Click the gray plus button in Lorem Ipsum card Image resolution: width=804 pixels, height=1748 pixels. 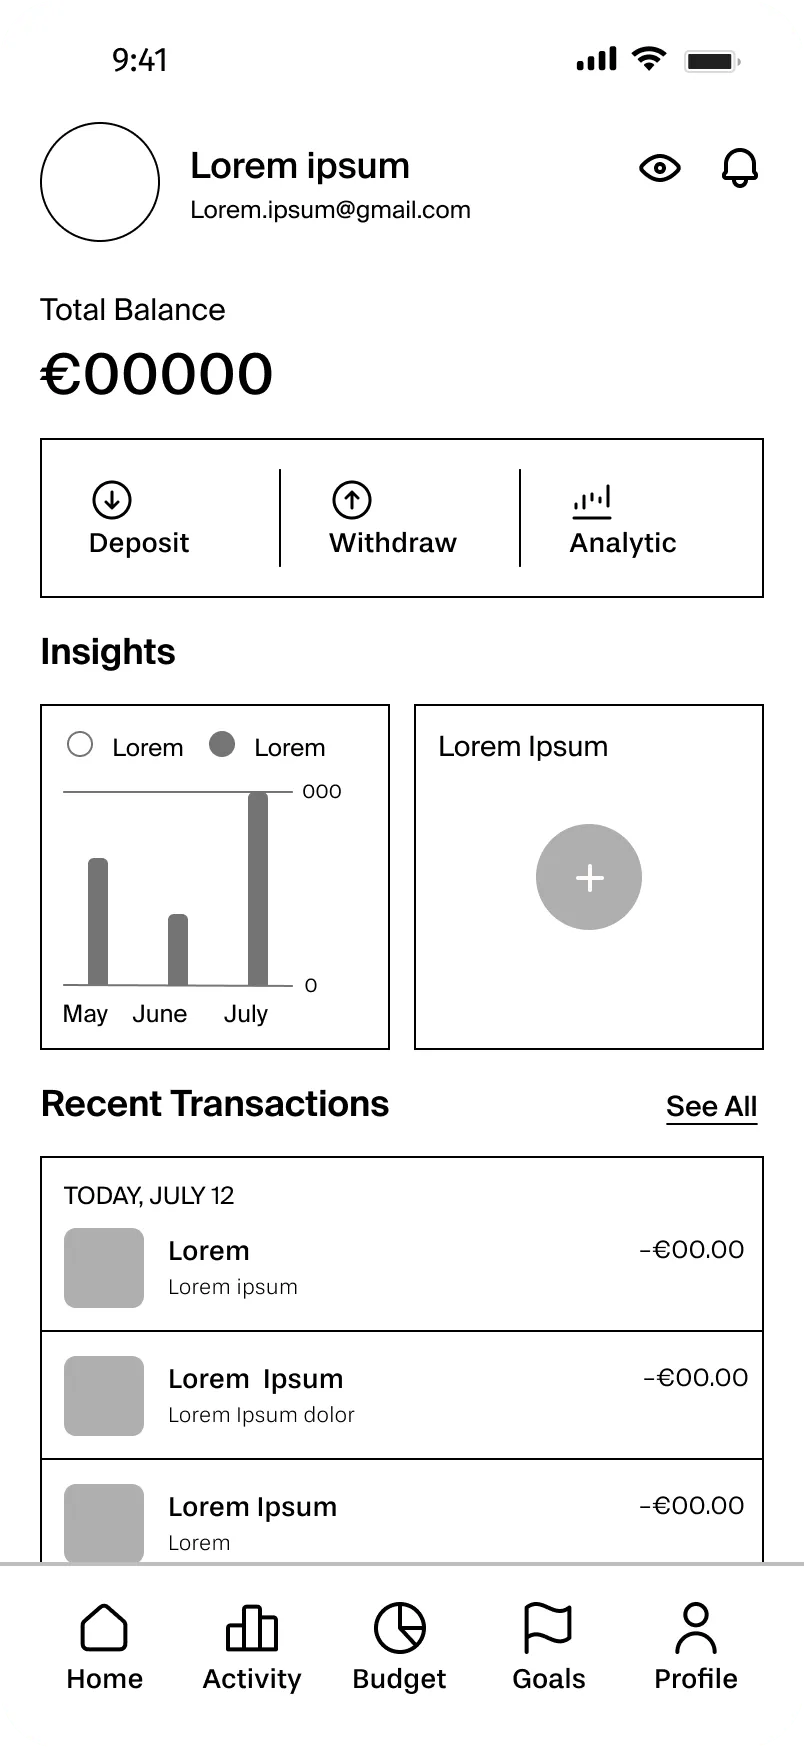(x=589, y=877)
